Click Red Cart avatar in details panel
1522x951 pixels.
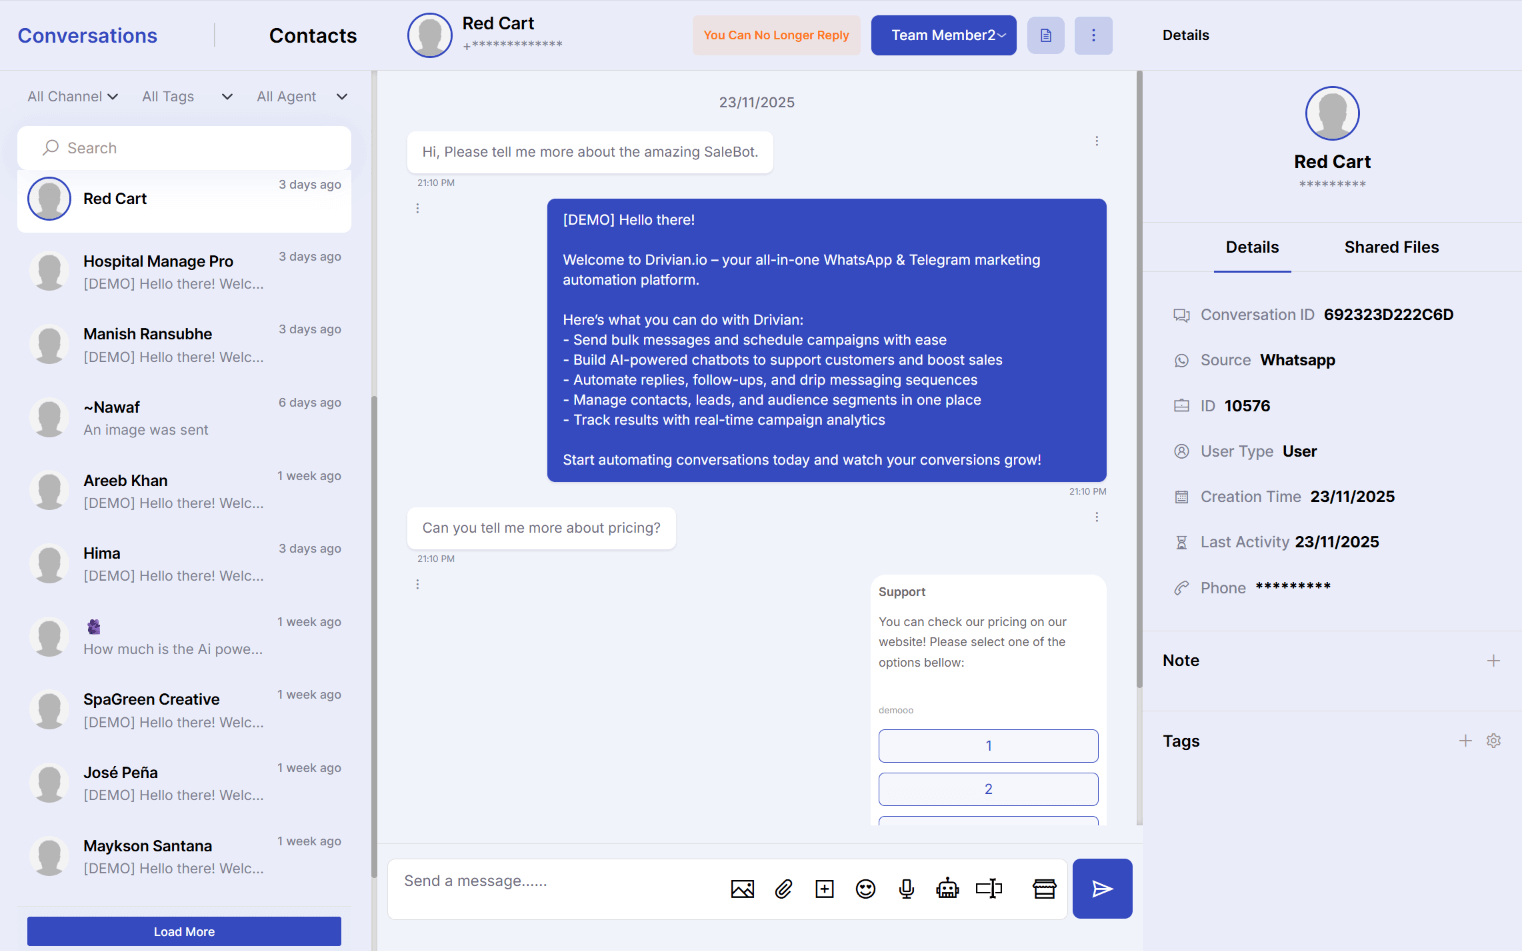pyautogui.click(x=1332, y=113)
